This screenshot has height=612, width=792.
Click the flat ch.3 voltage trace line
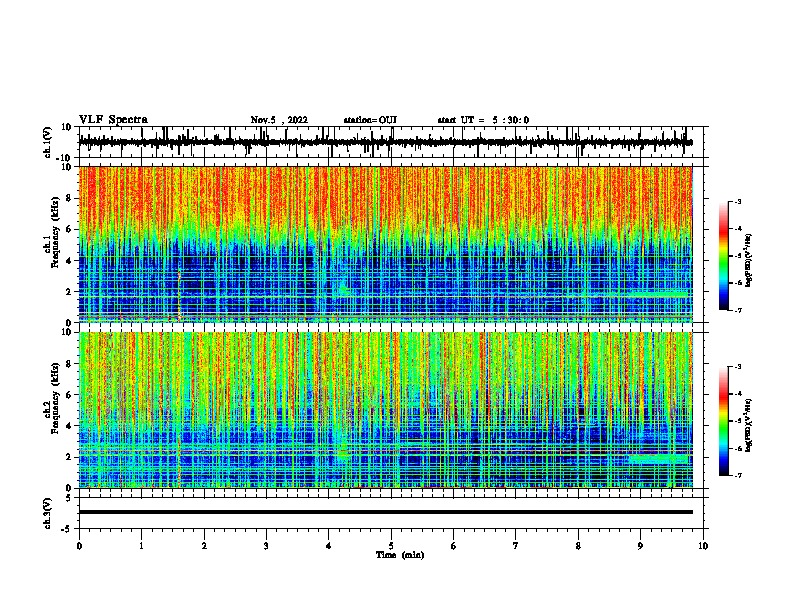click(385, 512)
